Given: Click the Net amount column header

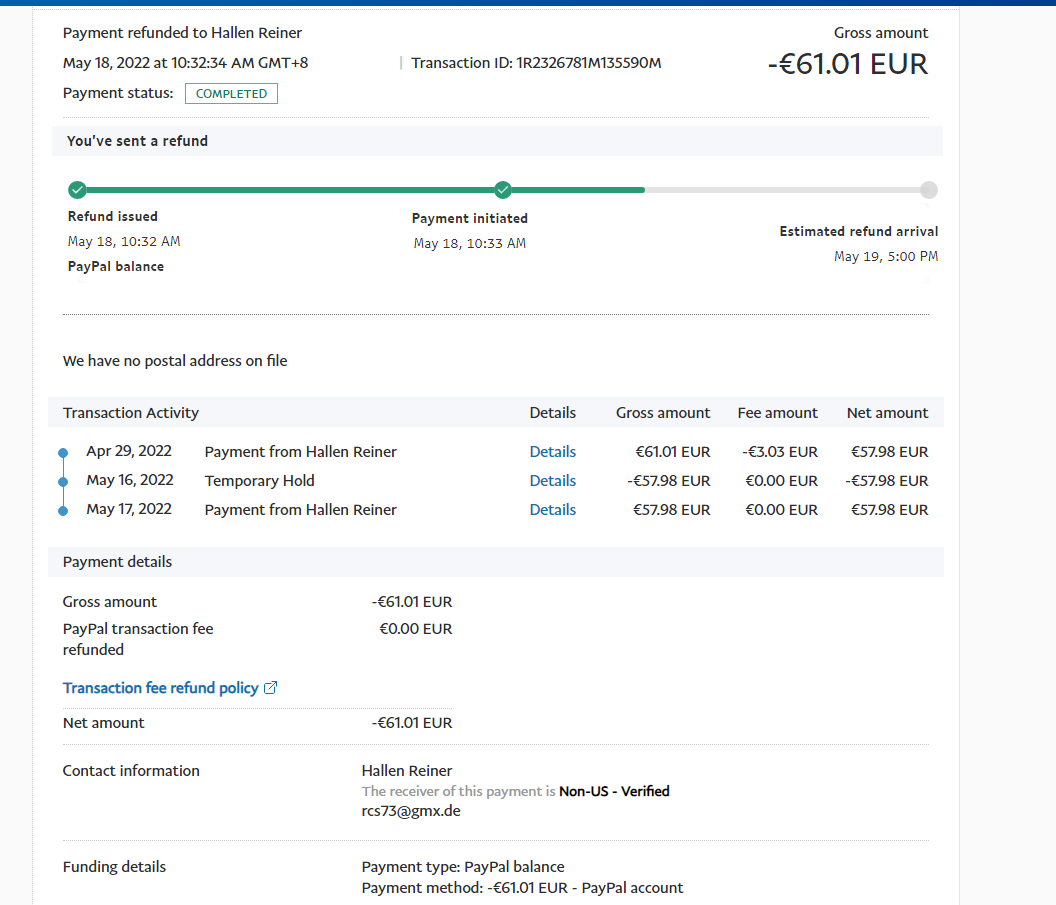Looking at the screenshot, I should pos(887,413).
